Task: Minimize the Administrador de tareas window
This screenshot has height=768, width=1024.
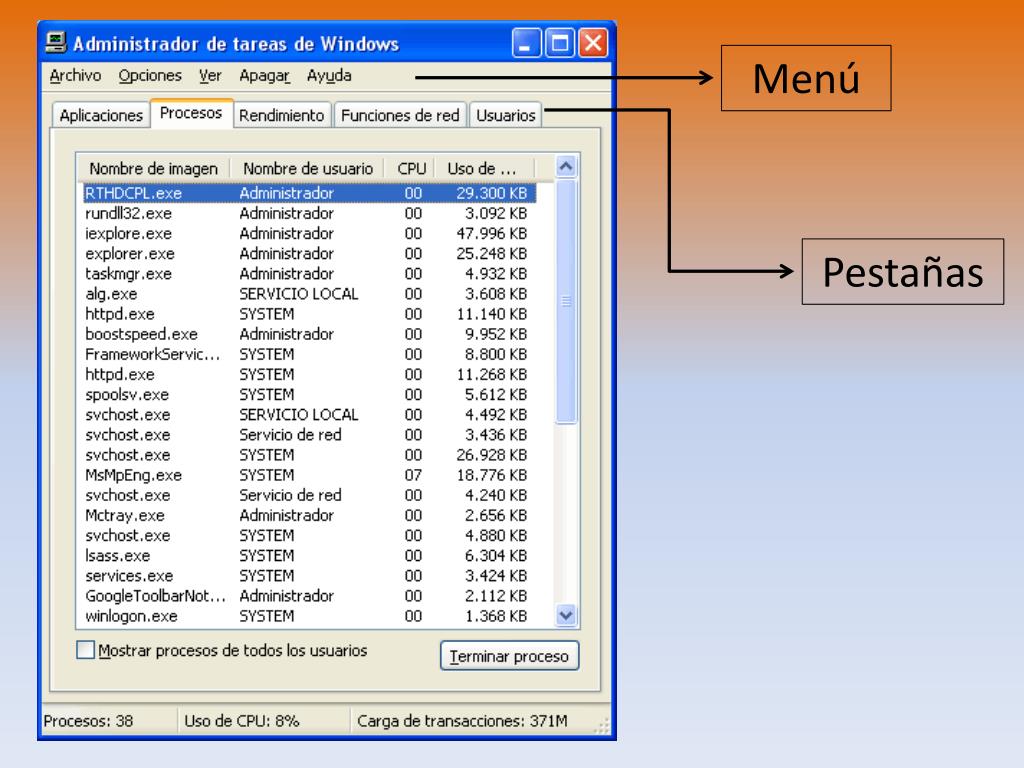Action: click(x=526, y=43)
